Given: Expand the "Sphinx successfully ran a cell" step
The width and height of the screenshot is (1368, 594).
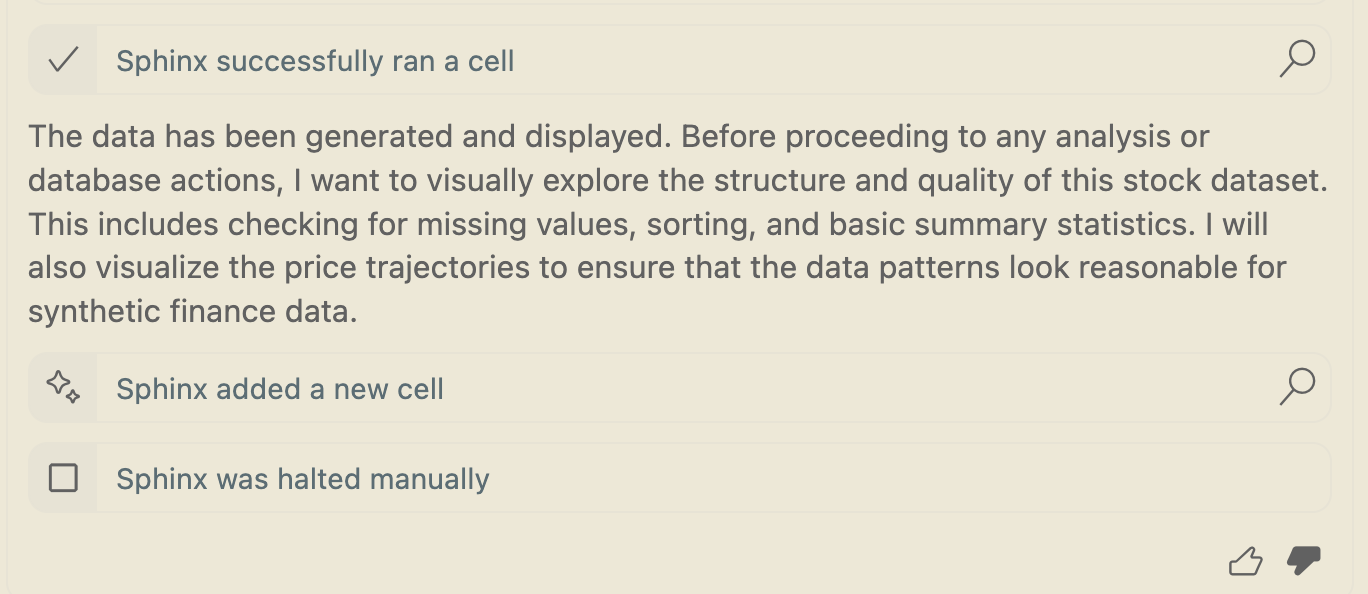Looking at the screenshot, I should [x=315, y=62].
